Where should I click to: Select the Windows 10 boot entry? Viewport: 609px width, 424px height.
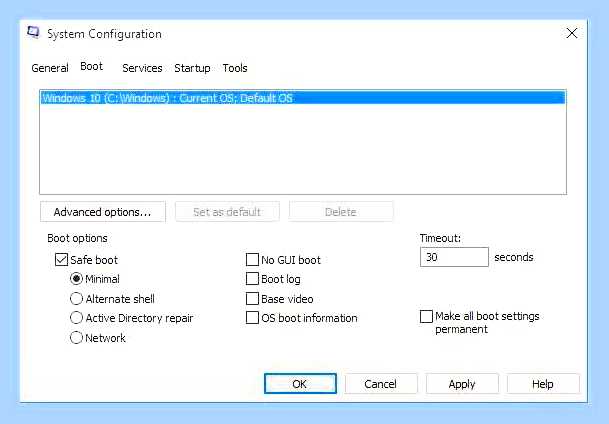(x=303, y=98)
